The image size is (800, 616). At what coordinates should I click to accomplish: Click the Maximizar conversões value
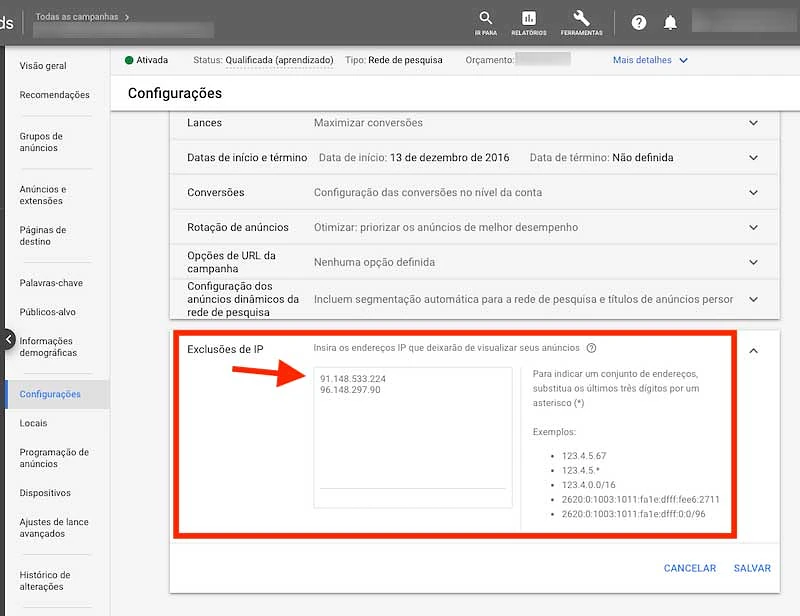tap(368, 123)
